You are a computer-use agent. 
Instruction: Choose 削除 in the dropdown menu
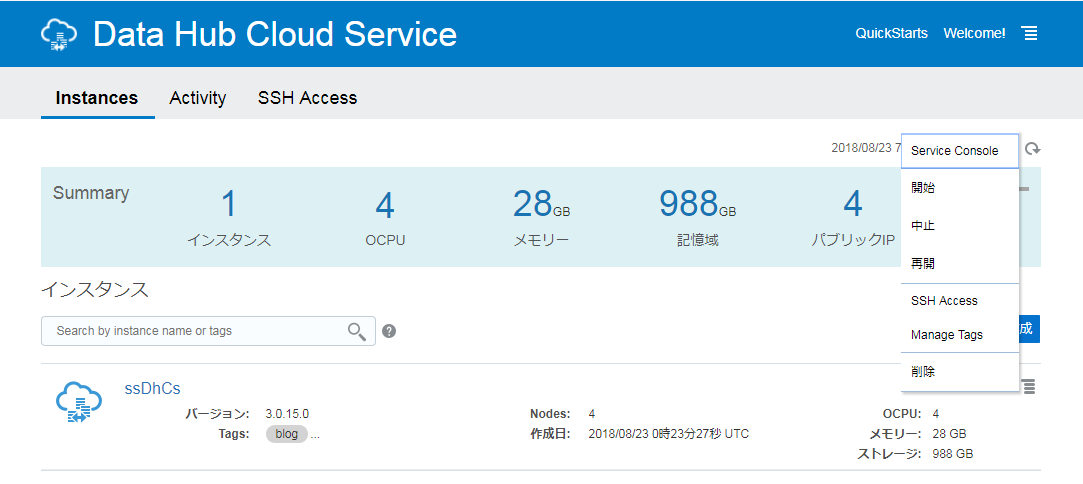pyautogui.click(x=960, y=372)
